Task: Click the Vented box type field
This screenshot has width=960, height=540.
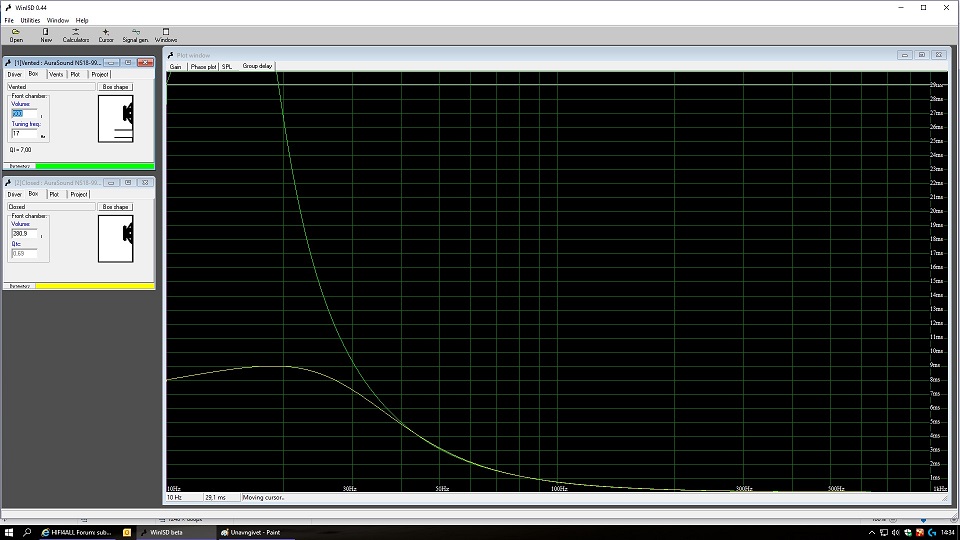Action: (51, 87)
